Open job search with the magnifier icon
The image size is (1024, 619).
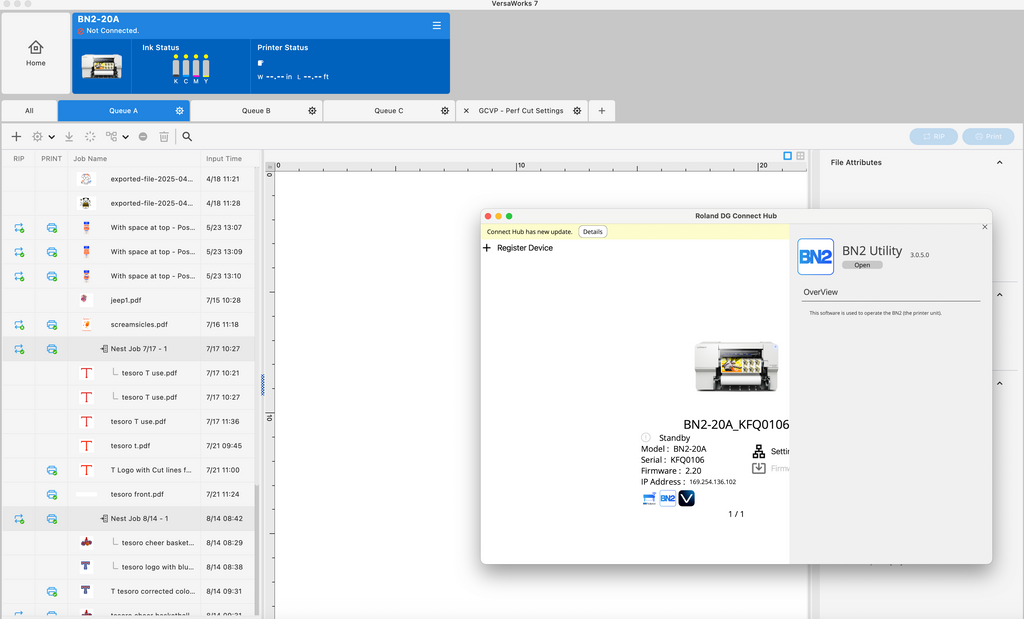(x=187, y=136)
